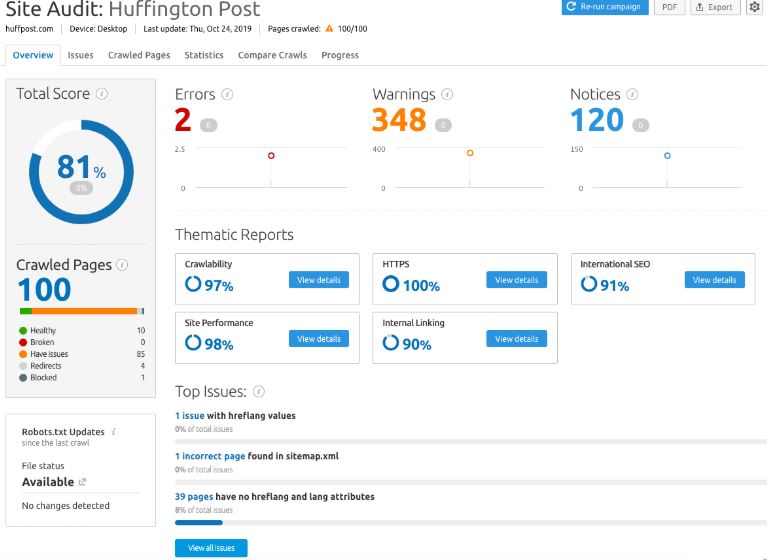
Task: View details for HTTPS report
Action: click(x=516, y=280)
